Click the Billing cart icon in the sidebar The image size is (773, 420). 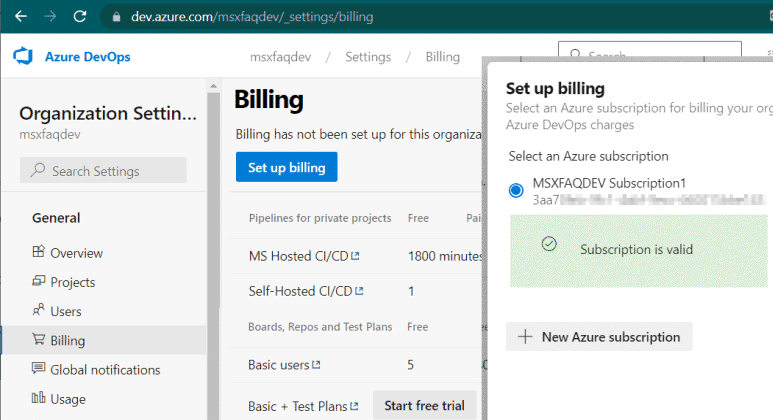38,339
